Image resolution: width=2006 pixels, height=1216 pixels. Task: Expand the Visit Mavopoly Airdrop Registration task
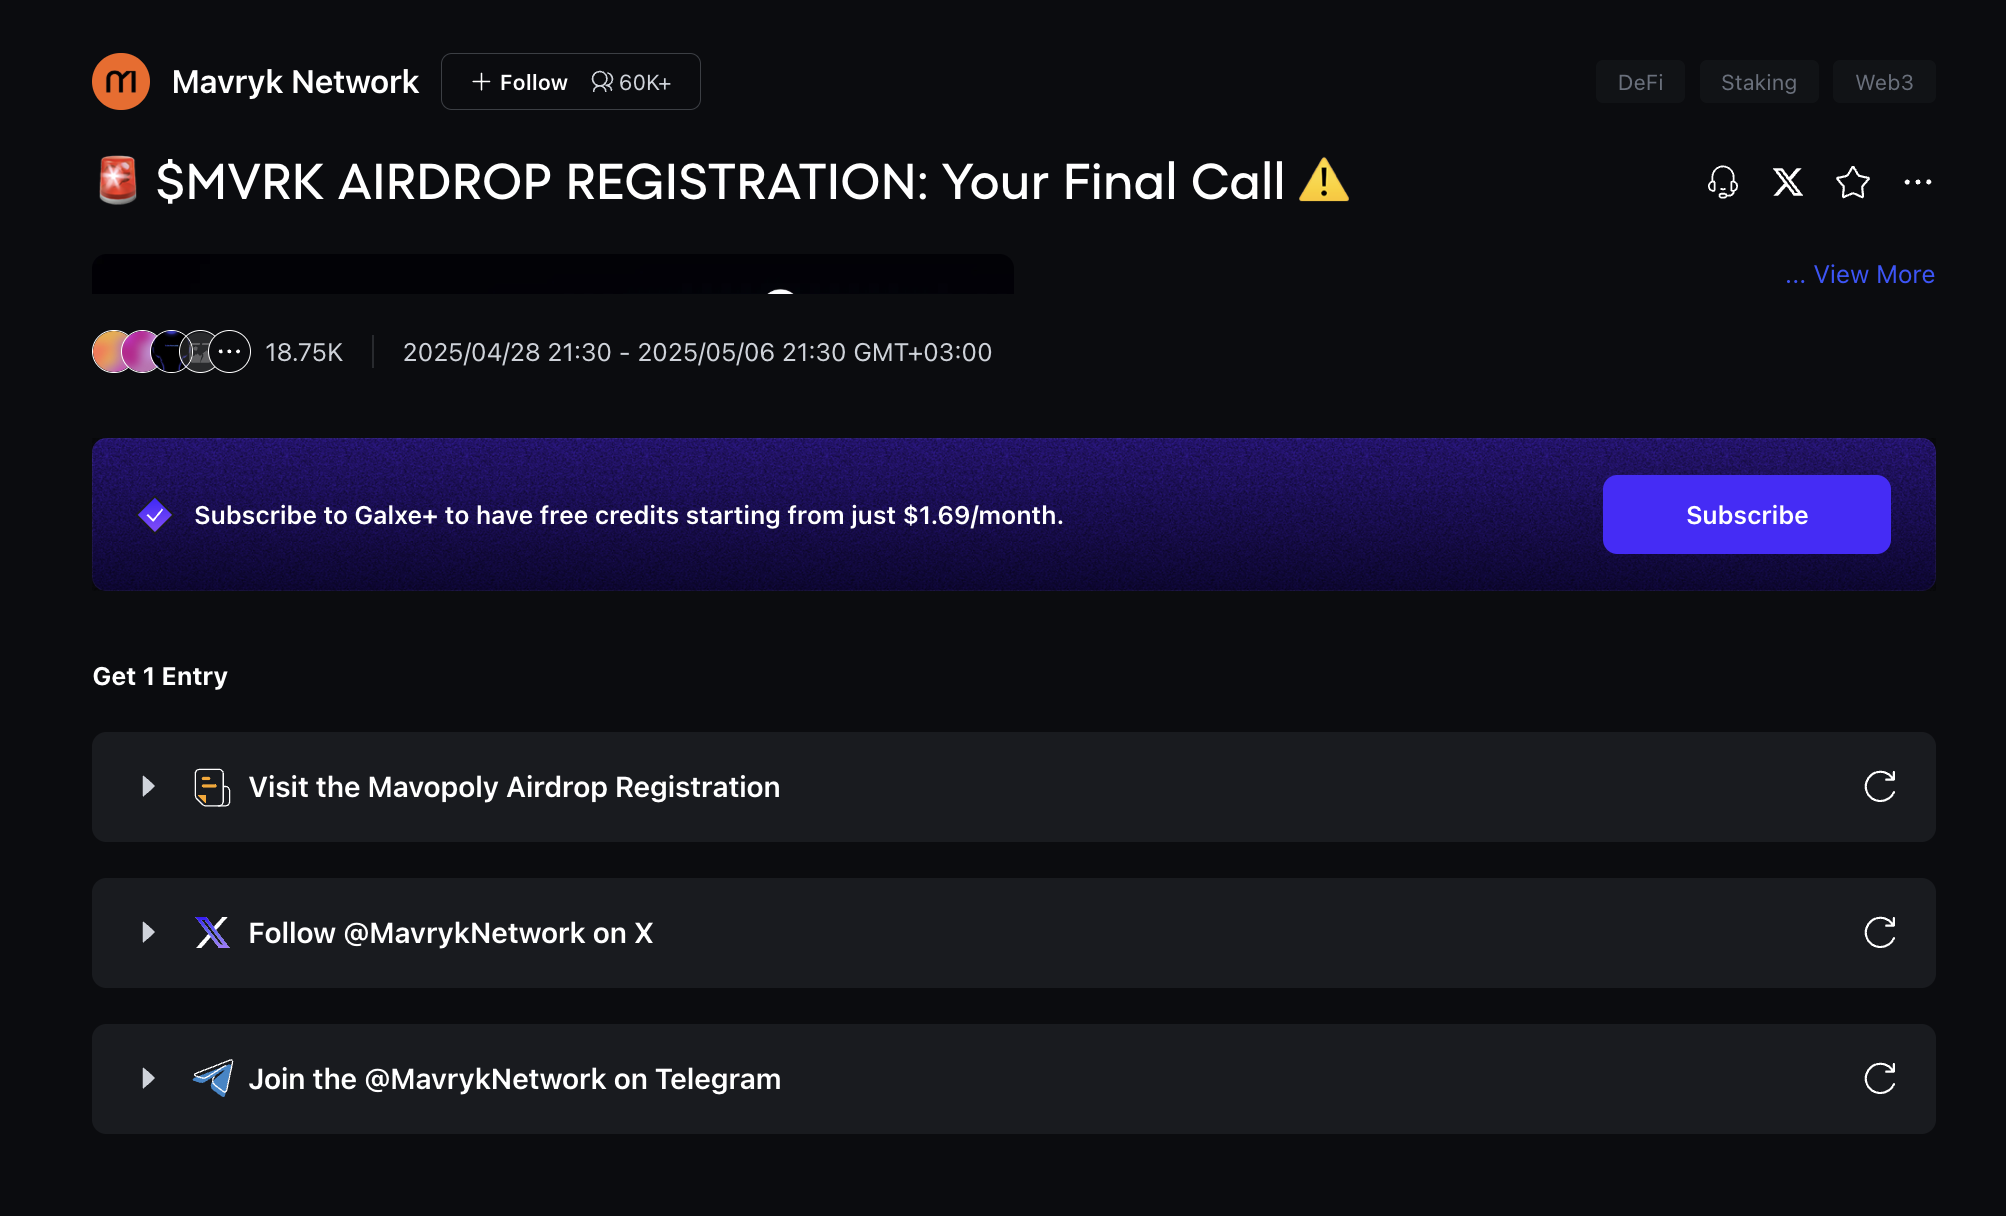(x=148, y=787)
